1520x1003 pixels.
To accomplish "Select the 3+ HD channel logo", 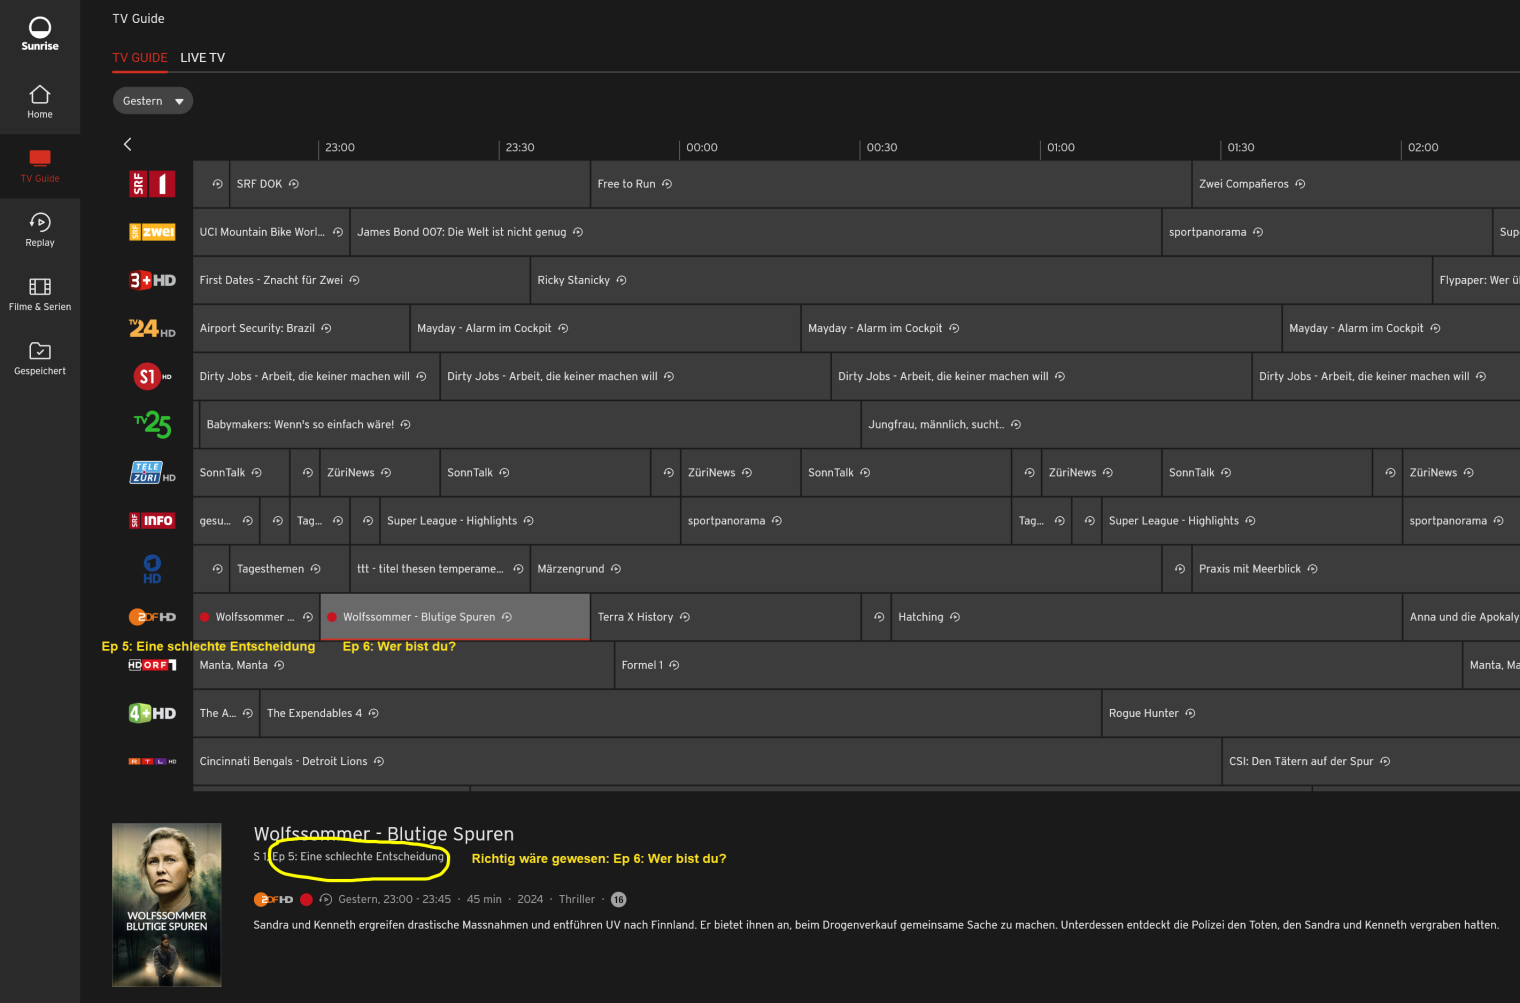I will 152,280.
